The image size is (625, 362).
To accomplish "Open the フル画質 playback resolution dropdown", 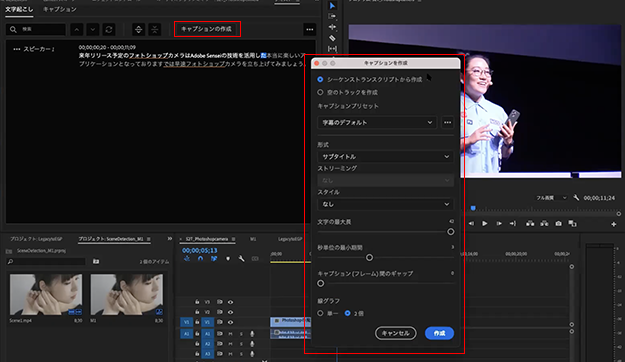I will [551, 198].
